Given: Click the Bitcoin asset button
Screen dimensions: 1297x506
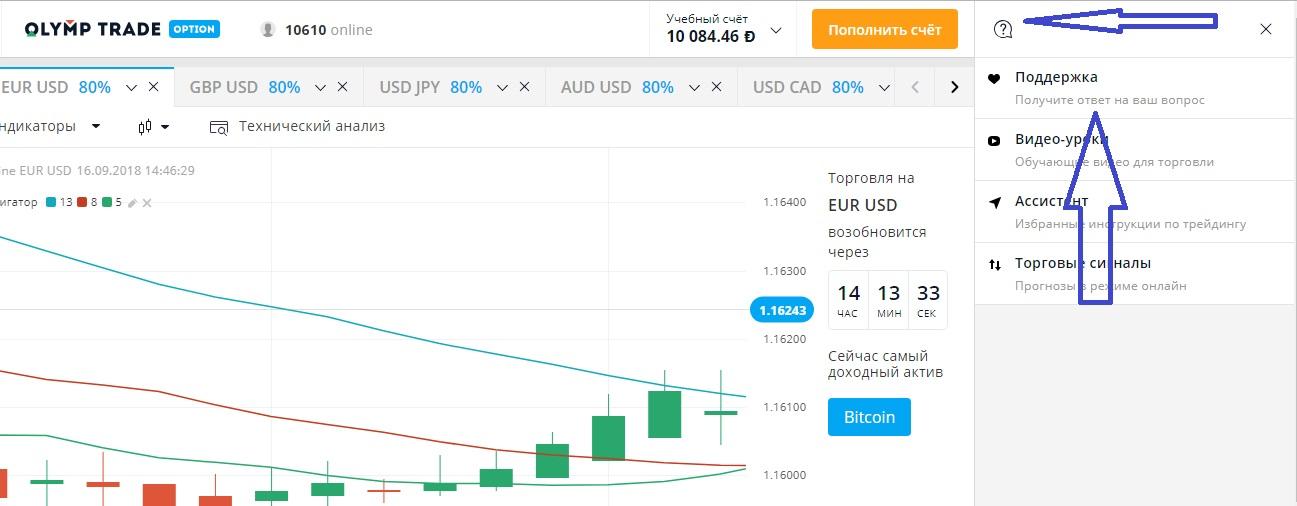Looking at the screenshot, I should click(x=869, y=417).
